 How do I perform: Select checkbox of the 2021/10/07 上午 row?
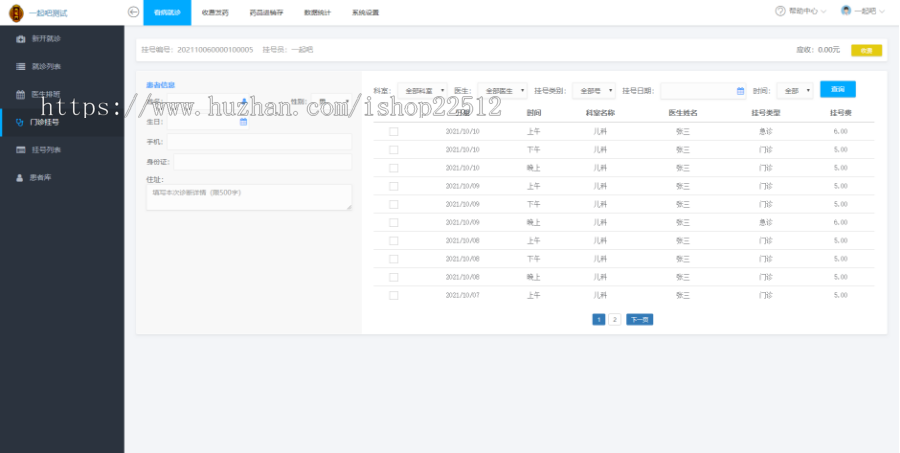click(x=393, y=295)
